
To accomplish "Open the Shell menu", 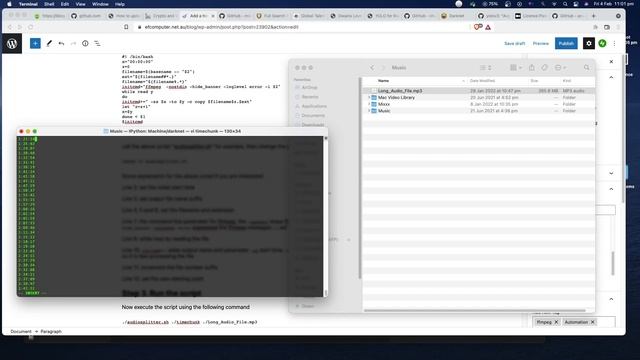I will (x=49, y=4).
